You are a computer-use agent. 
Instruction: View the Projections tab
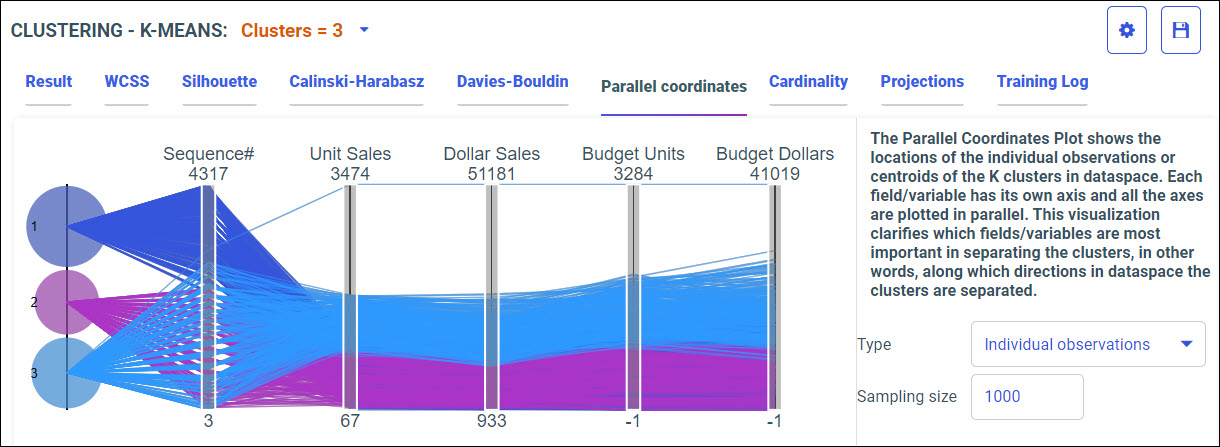coord(922,82)
